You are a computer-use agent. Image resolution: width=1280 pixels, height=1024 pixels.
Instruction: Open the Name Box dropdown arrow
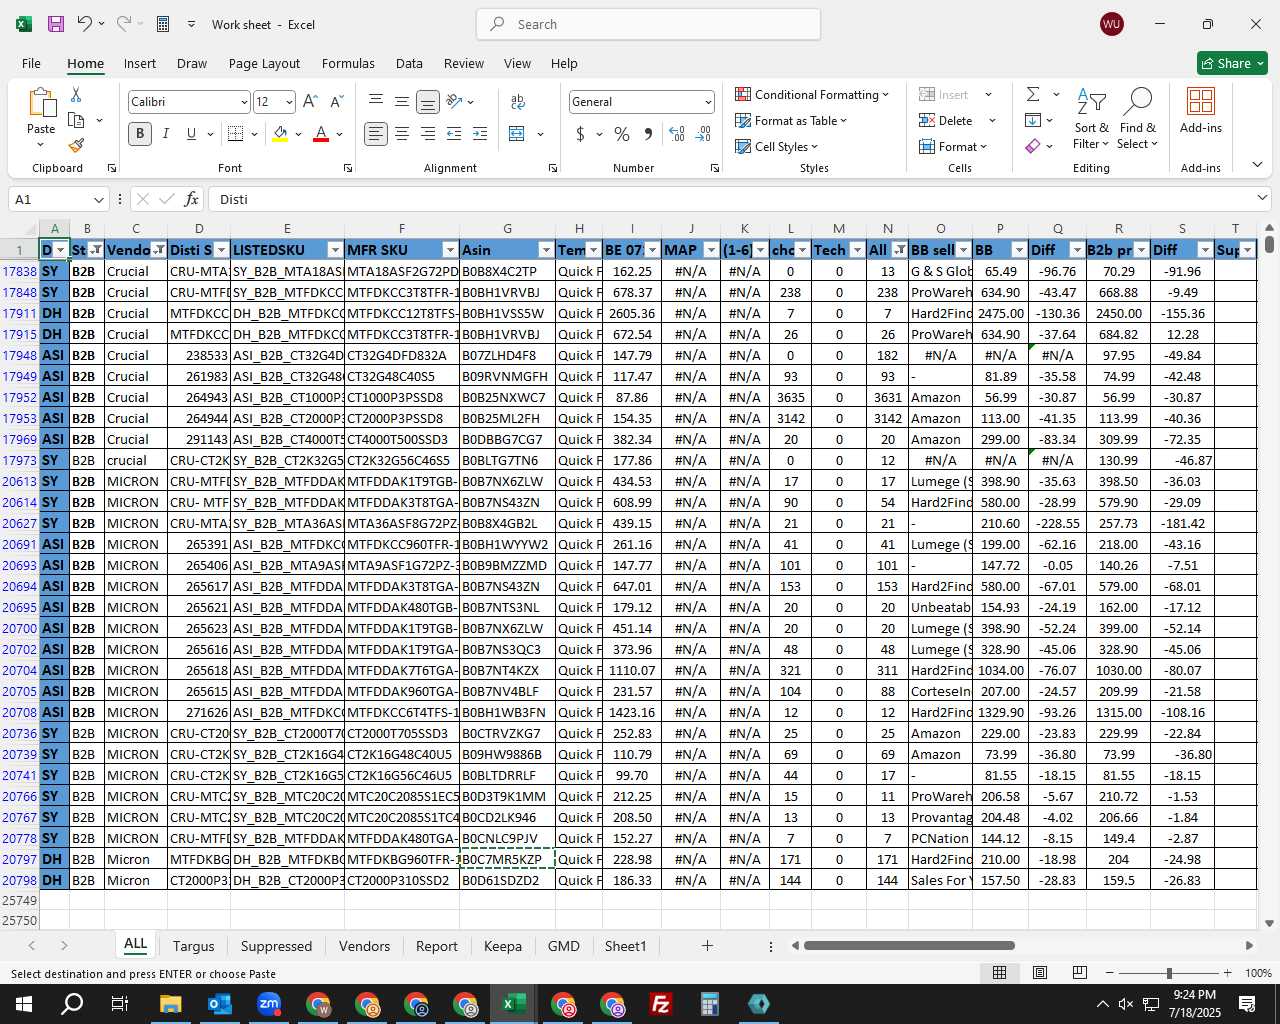98,199
